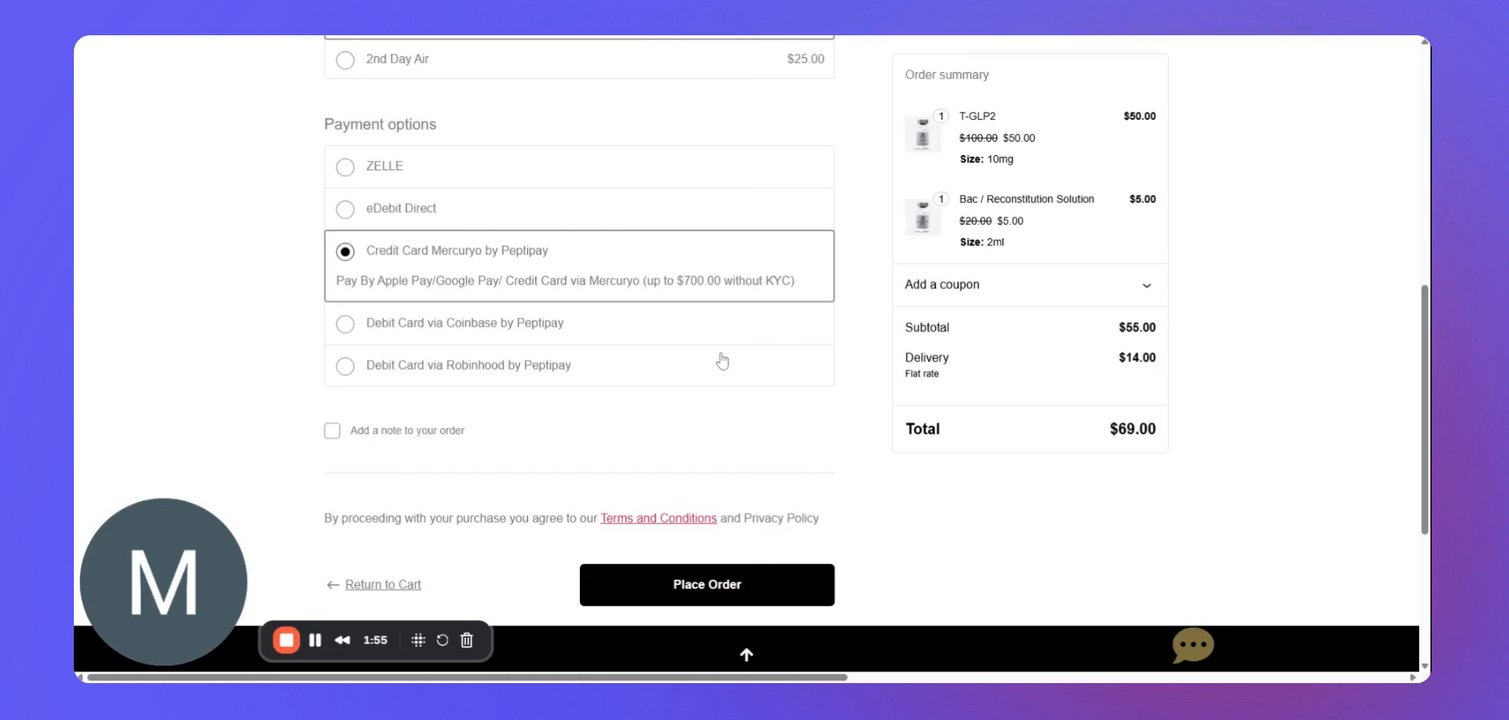The image size is (1509, 720).
Task: Click the T-GLP2 product thumbnail
Action: 922,134
